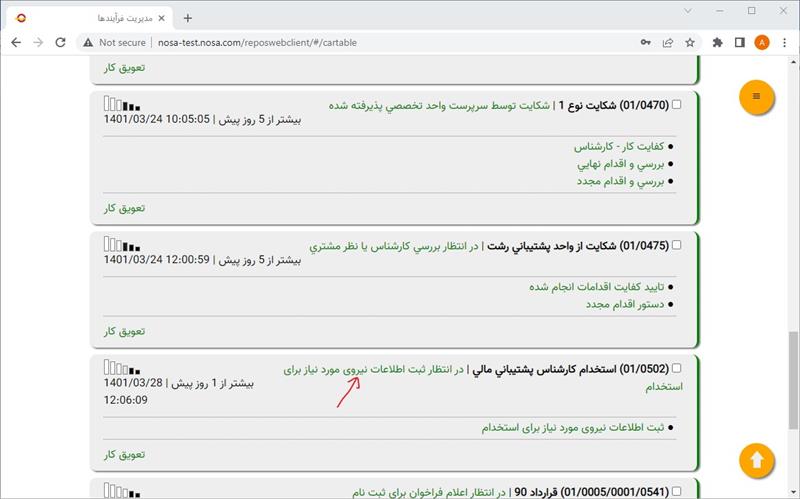Click the orange scroll-to-top arrow button
Image resolution: width=800 pixels, height=499 pixels.
click(756, 461)
